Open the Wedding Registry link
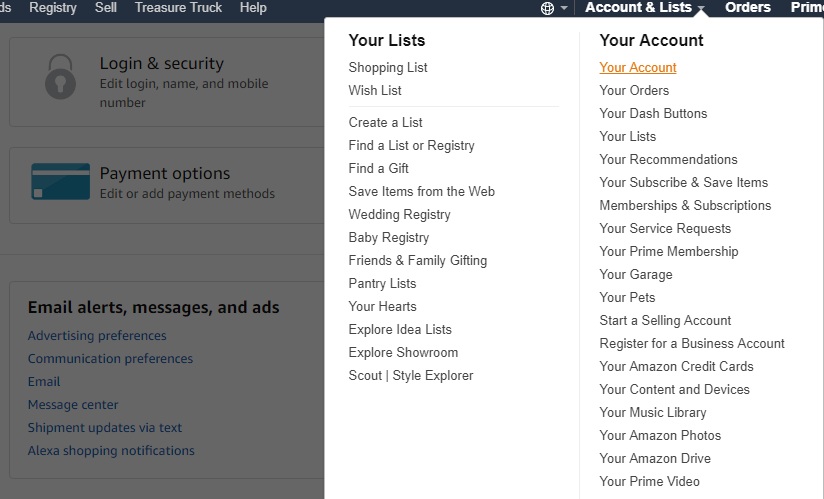Viewport: 824px width, 499px height. pos(399,215)
